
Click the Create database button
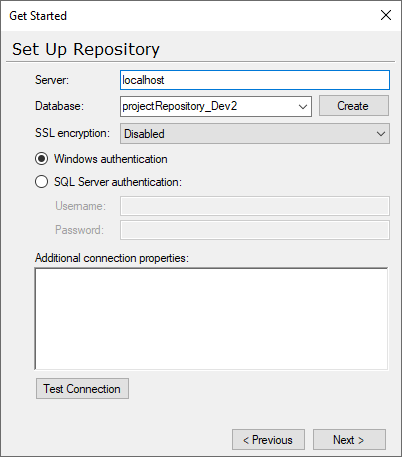pyautogui.click(x=354, y=106)
